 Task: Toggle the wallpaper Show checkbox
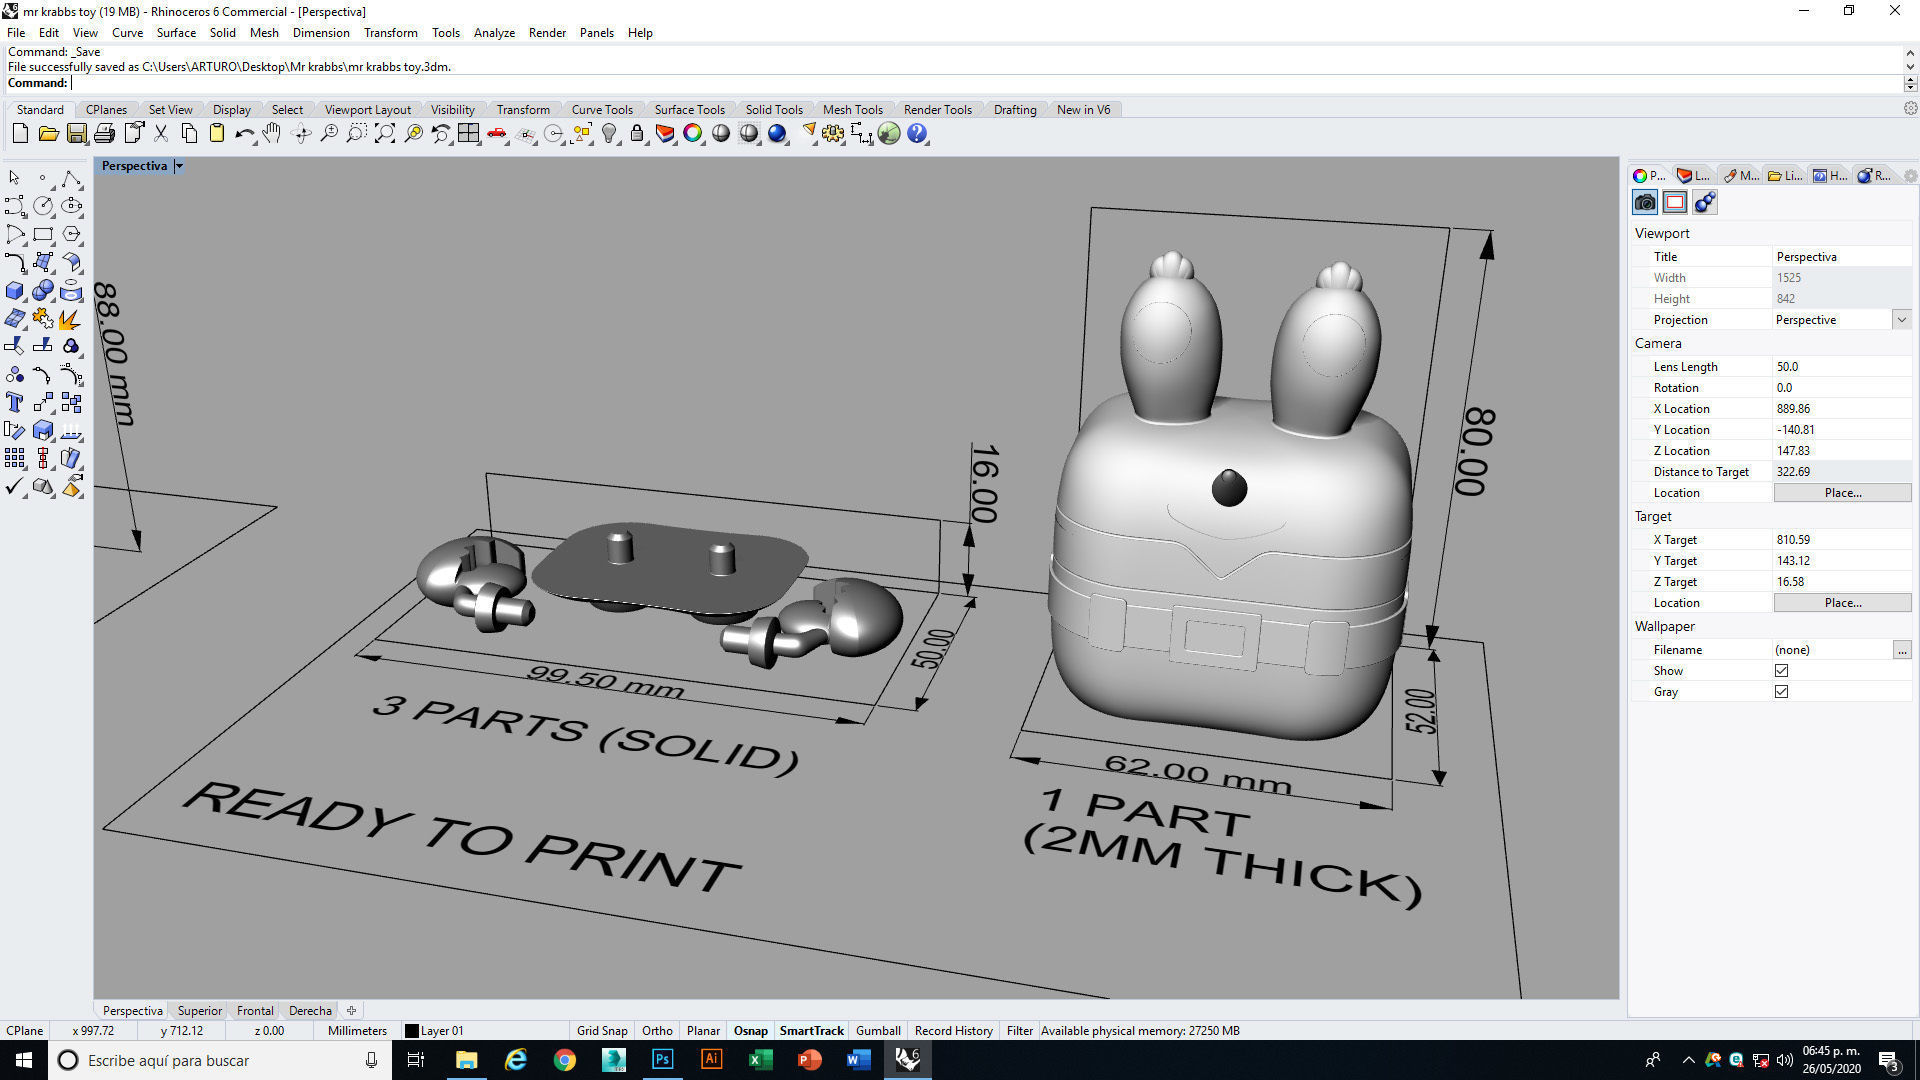pos(1781,671)
